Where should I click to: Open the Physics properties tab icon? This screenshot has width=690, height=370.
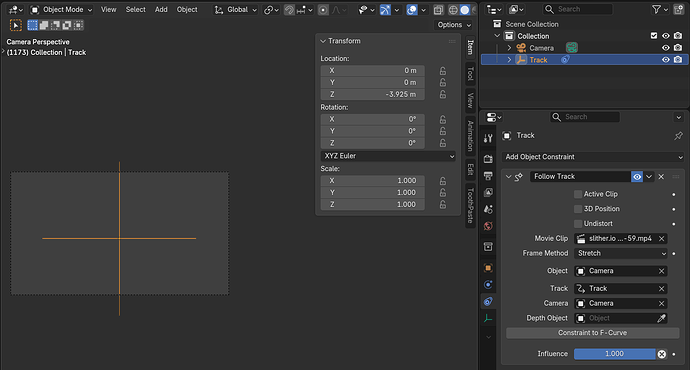488,285
